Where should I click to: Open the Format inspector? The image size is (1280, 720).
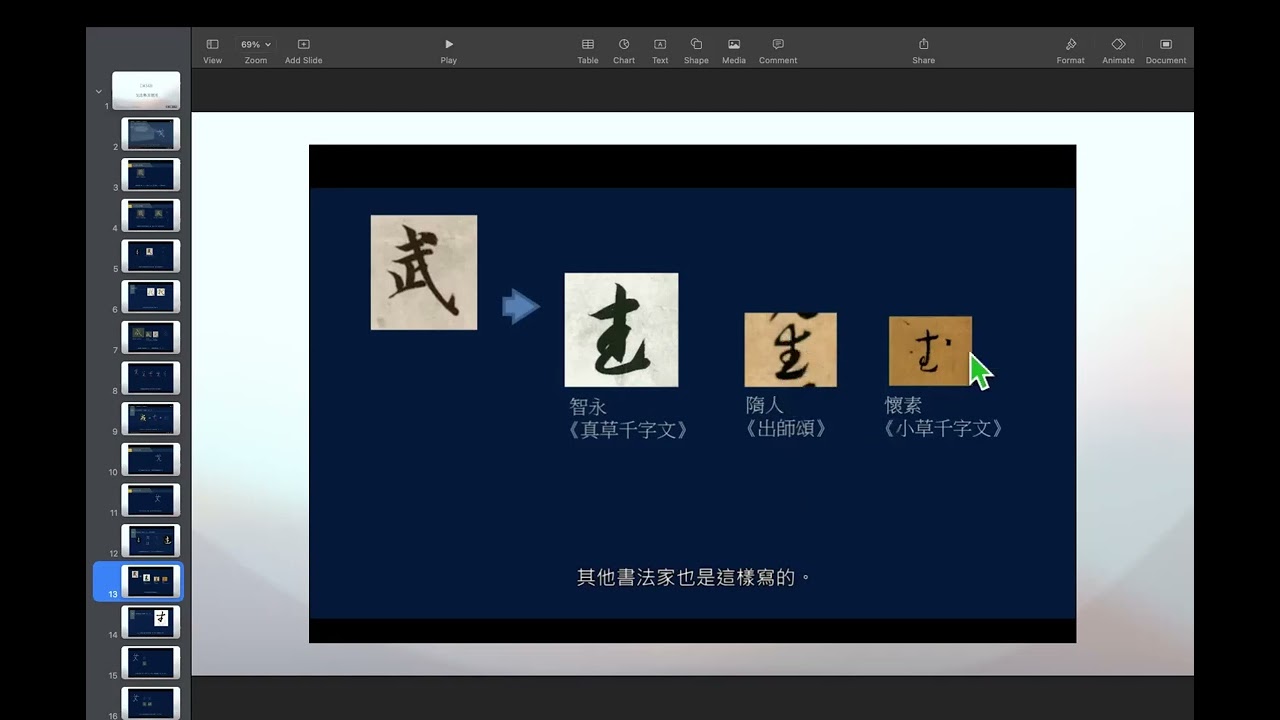pyautogui.click(x=1070, y=51)
